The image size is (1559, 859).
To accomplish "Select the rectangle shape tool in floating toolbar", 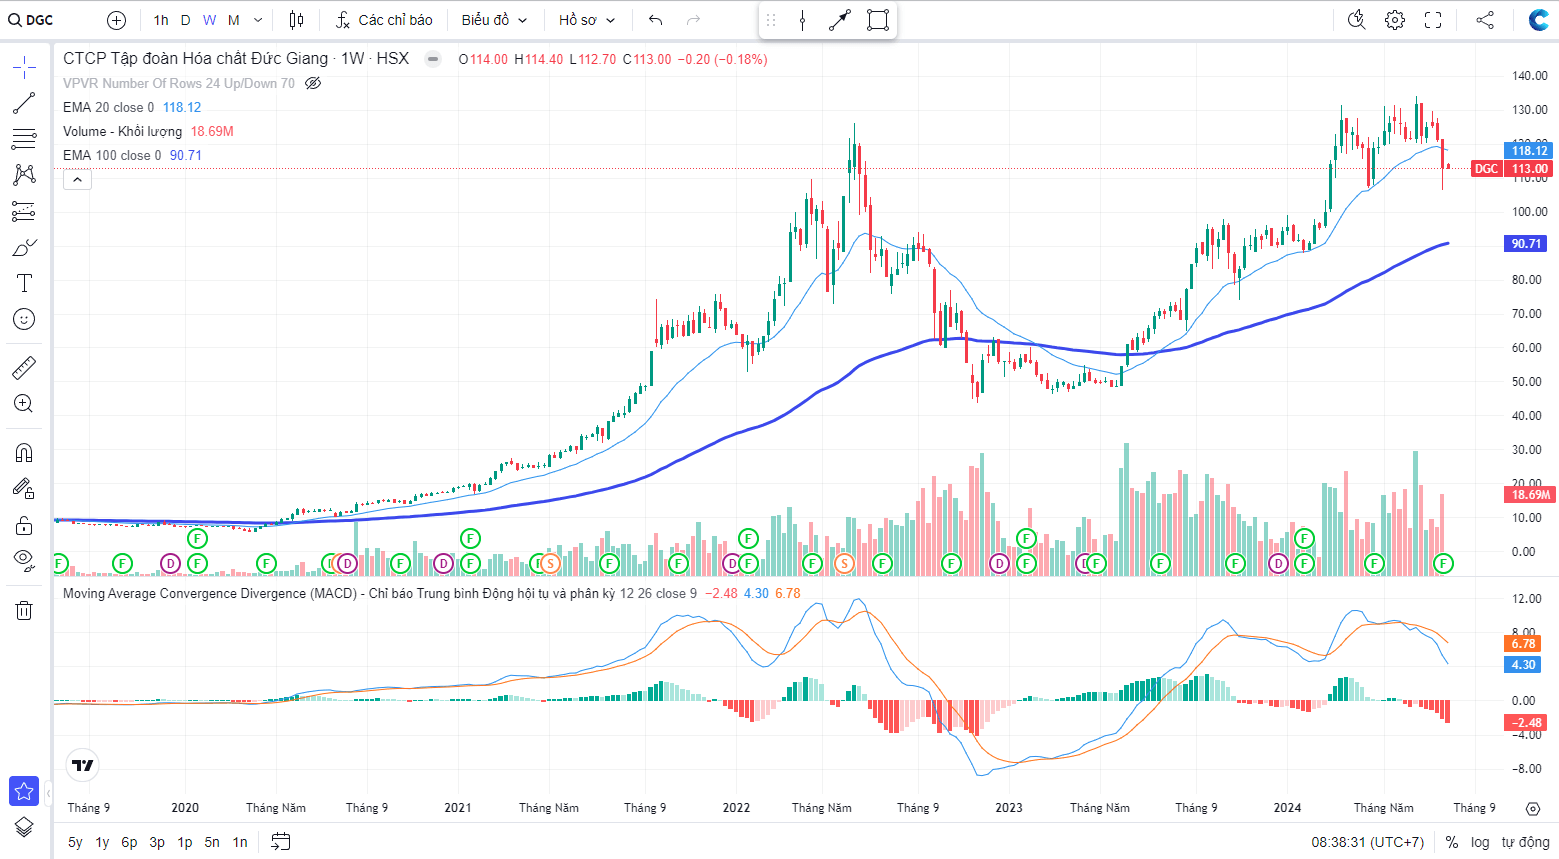I will [x=878, y=20].
